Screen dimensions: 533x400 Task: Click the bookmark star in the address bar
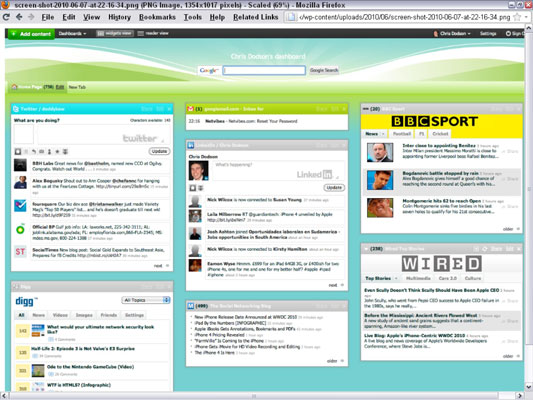[517, 17]
